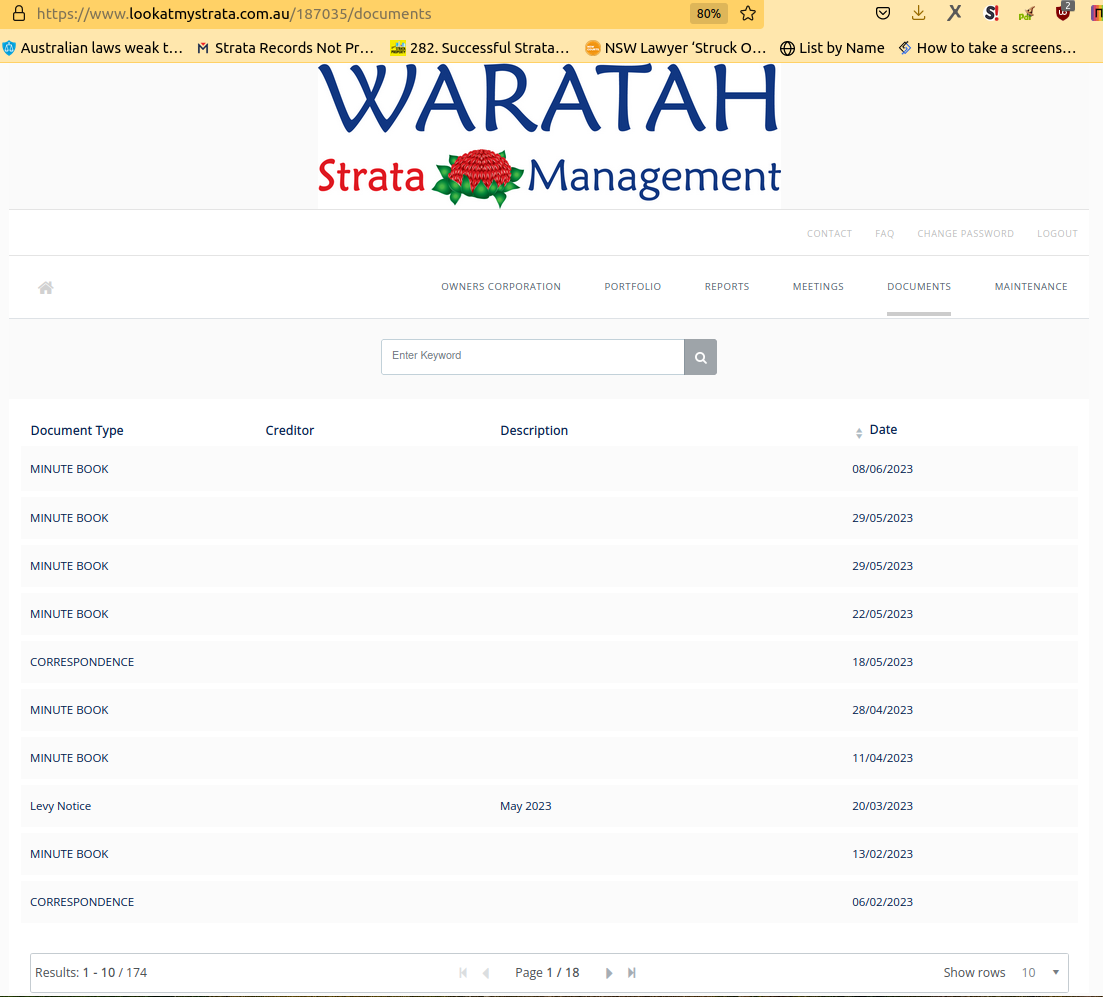Viewport: 1103px width, 997px height.
Task: Click the Description column header
Action: (x=534, y=431)
